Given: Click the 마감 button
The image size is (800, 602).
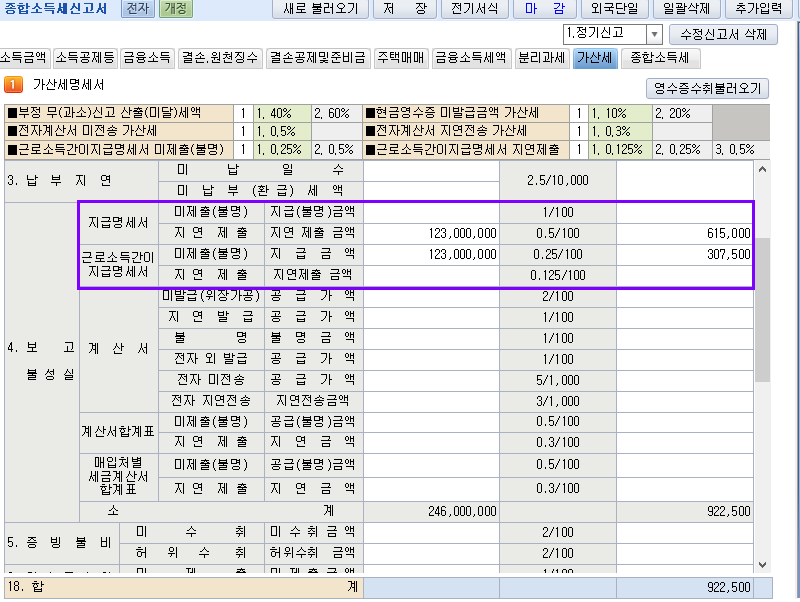Looking at the screenshot, I should (x=546, y=10).
